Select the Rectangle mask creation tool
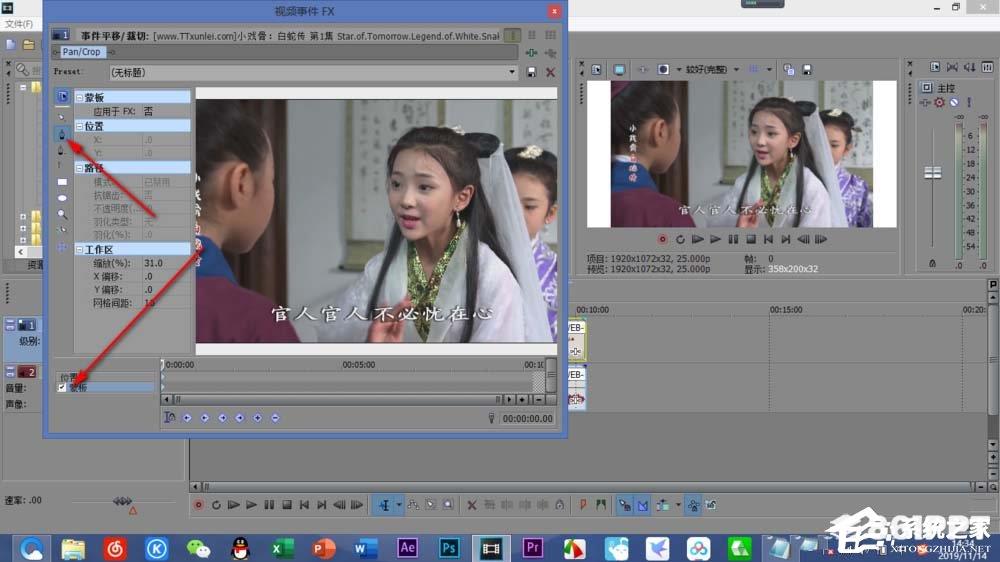Image resolution: width=1000 pixels, height=562 pixels. click(62, 182)
